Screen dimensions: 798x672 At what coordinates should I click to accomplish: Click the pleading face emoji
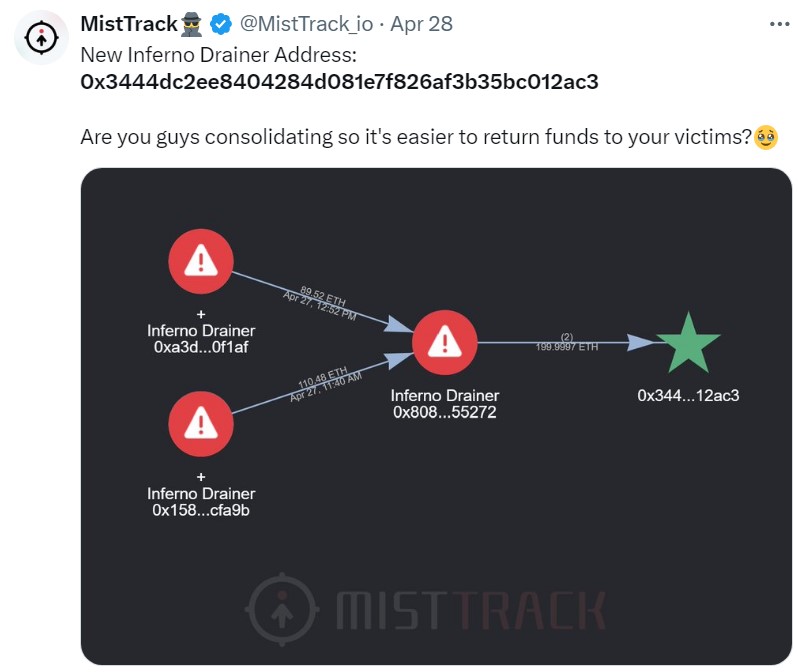pyautogui.click(x=765, y=137)
